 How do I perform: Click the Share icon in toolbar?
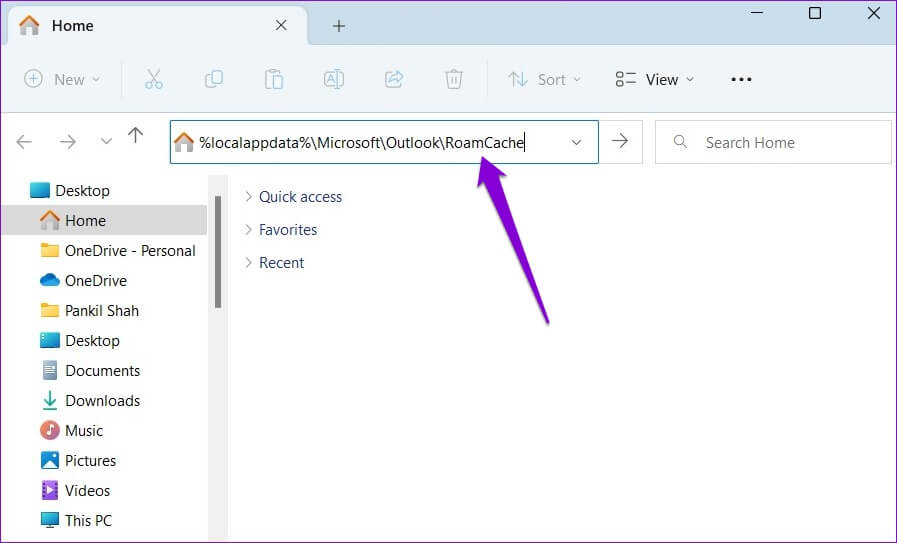(x=394, y=79)
